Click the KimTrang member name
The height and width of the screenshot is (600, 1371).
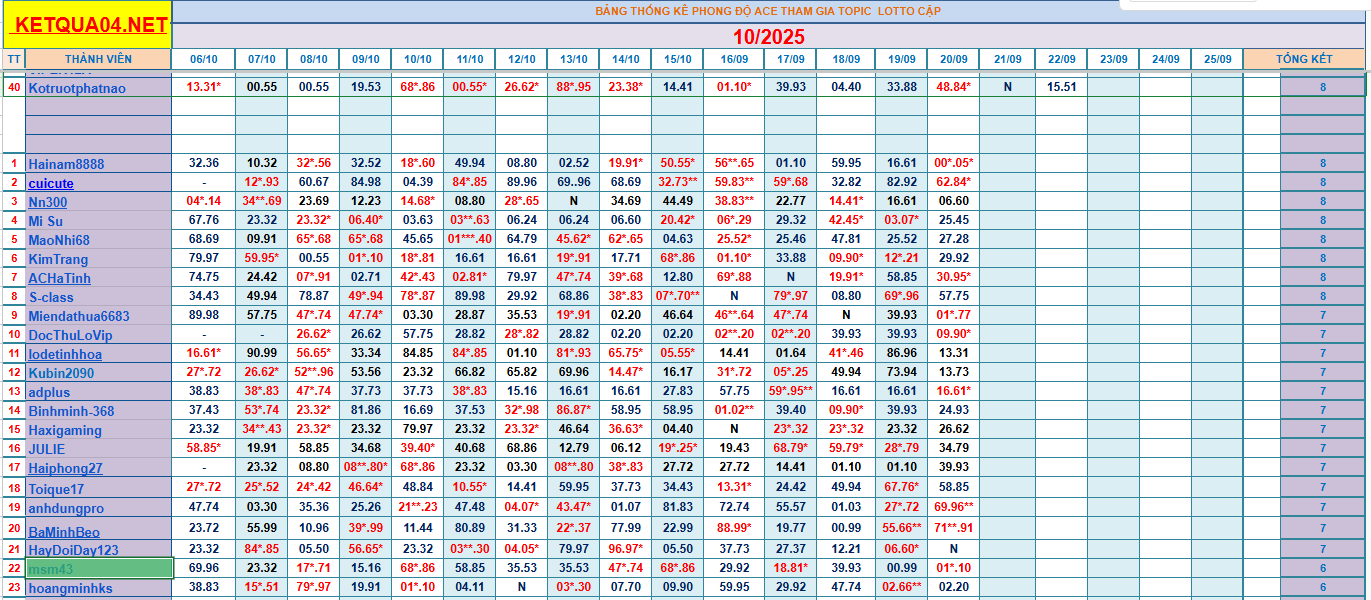[x=58, y=259]
